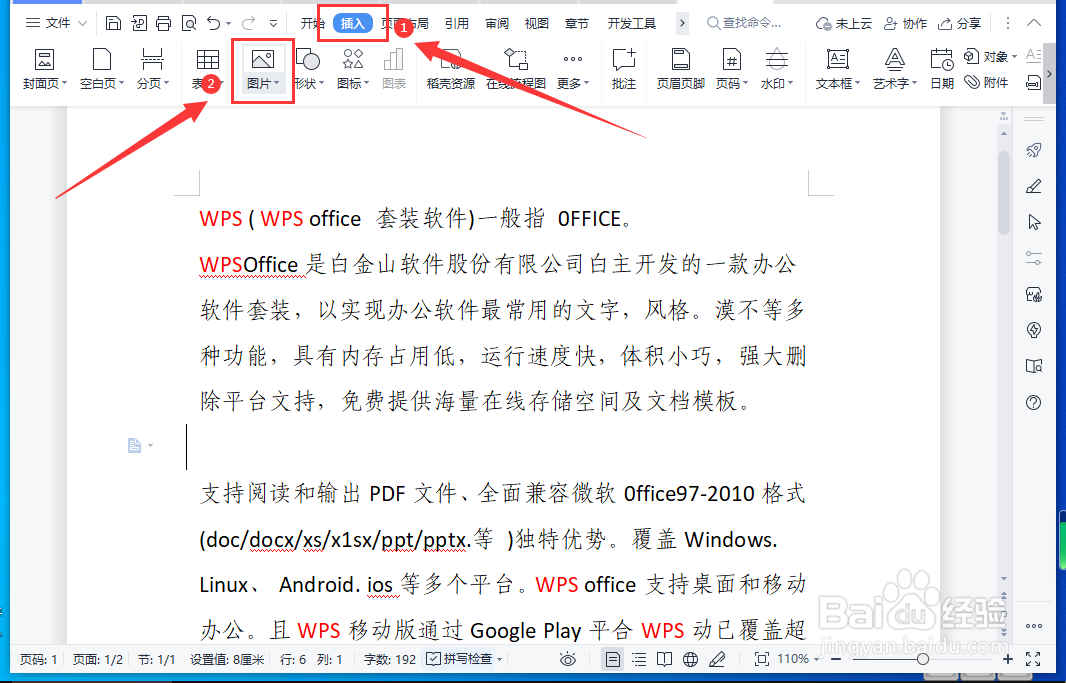The image size is (1066, 683).
Task: Open the Developer Tools (开发工具) tab
Action: tap(632, 24)
